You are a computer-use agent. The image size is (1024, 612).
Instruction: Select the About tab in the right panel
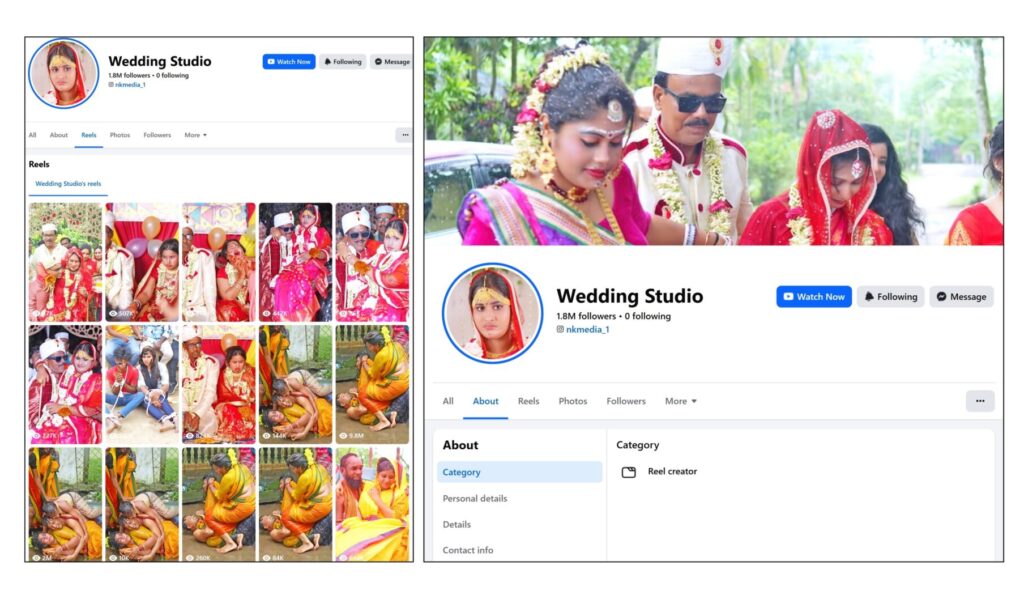click(485, 401)
